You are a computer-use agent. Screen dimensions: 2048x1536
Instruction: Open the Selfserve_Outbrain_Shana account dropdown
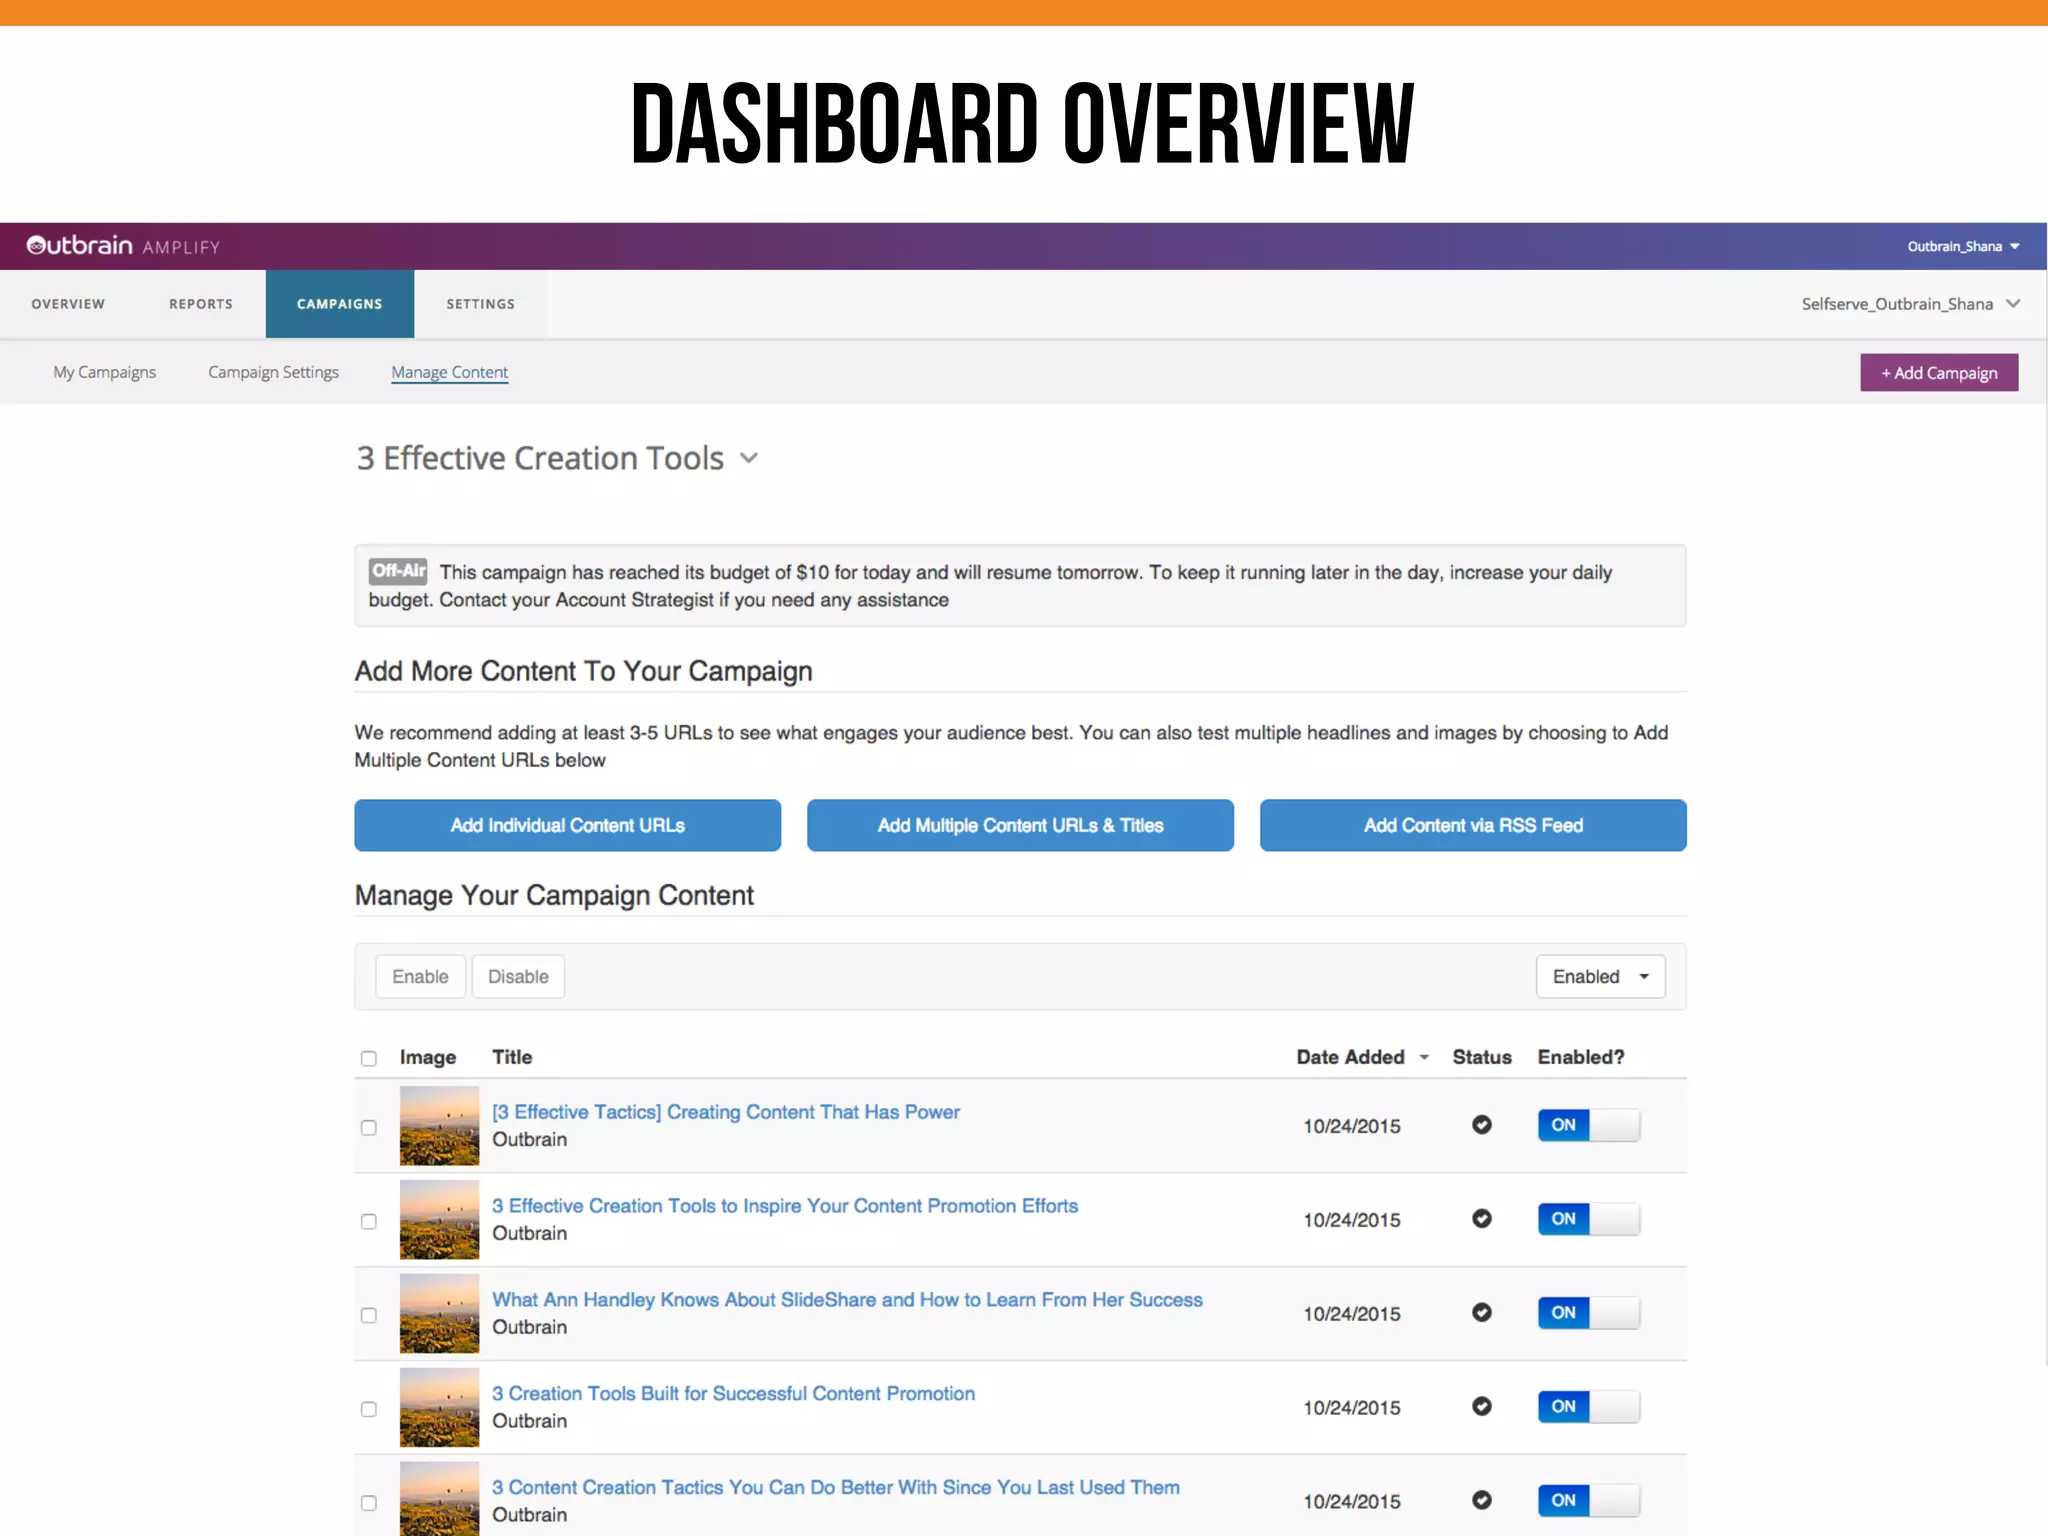pyautogui.click(x=1911, y=304)
